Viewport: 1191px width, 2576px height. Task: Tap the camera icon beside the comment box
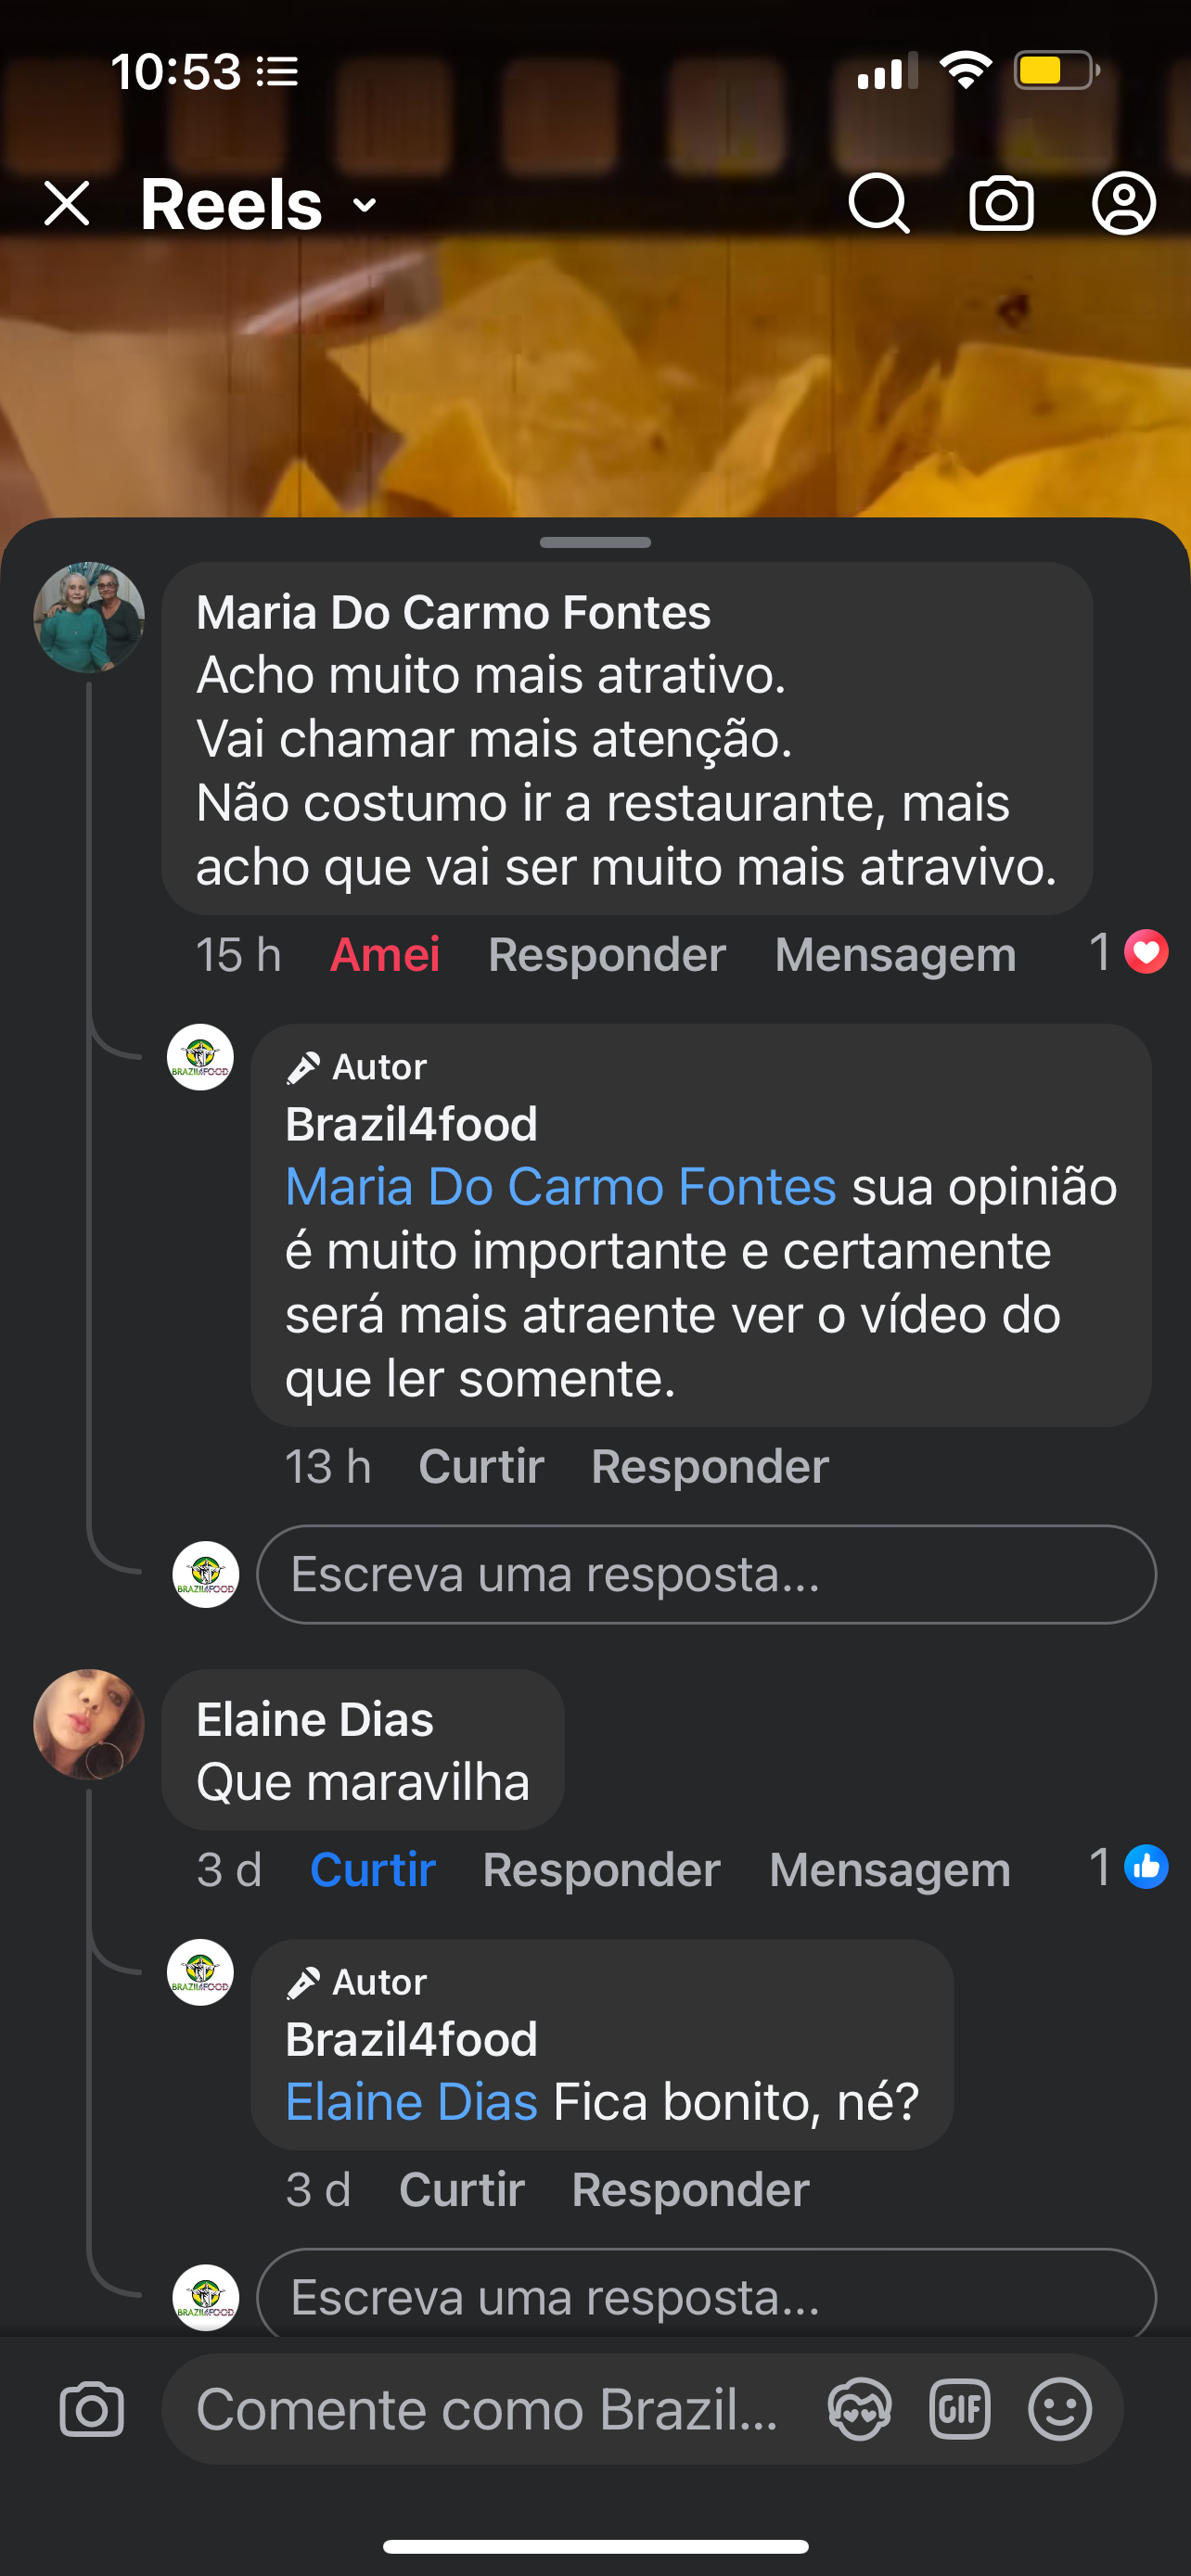(x=92, y=2409)
